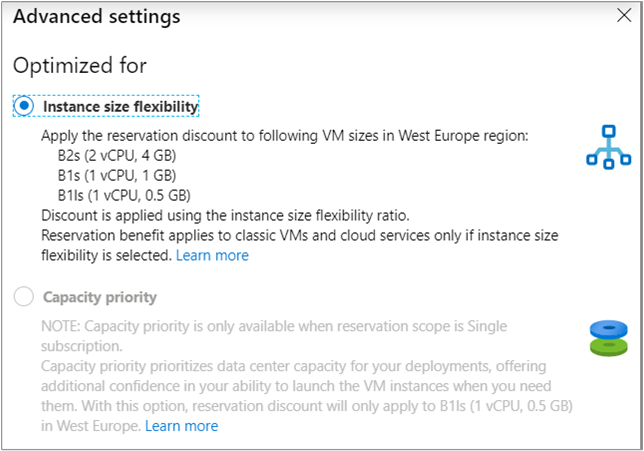Click the Instance size flexibility label text
This screenshot has height=451, width=644.
point(120,106)
